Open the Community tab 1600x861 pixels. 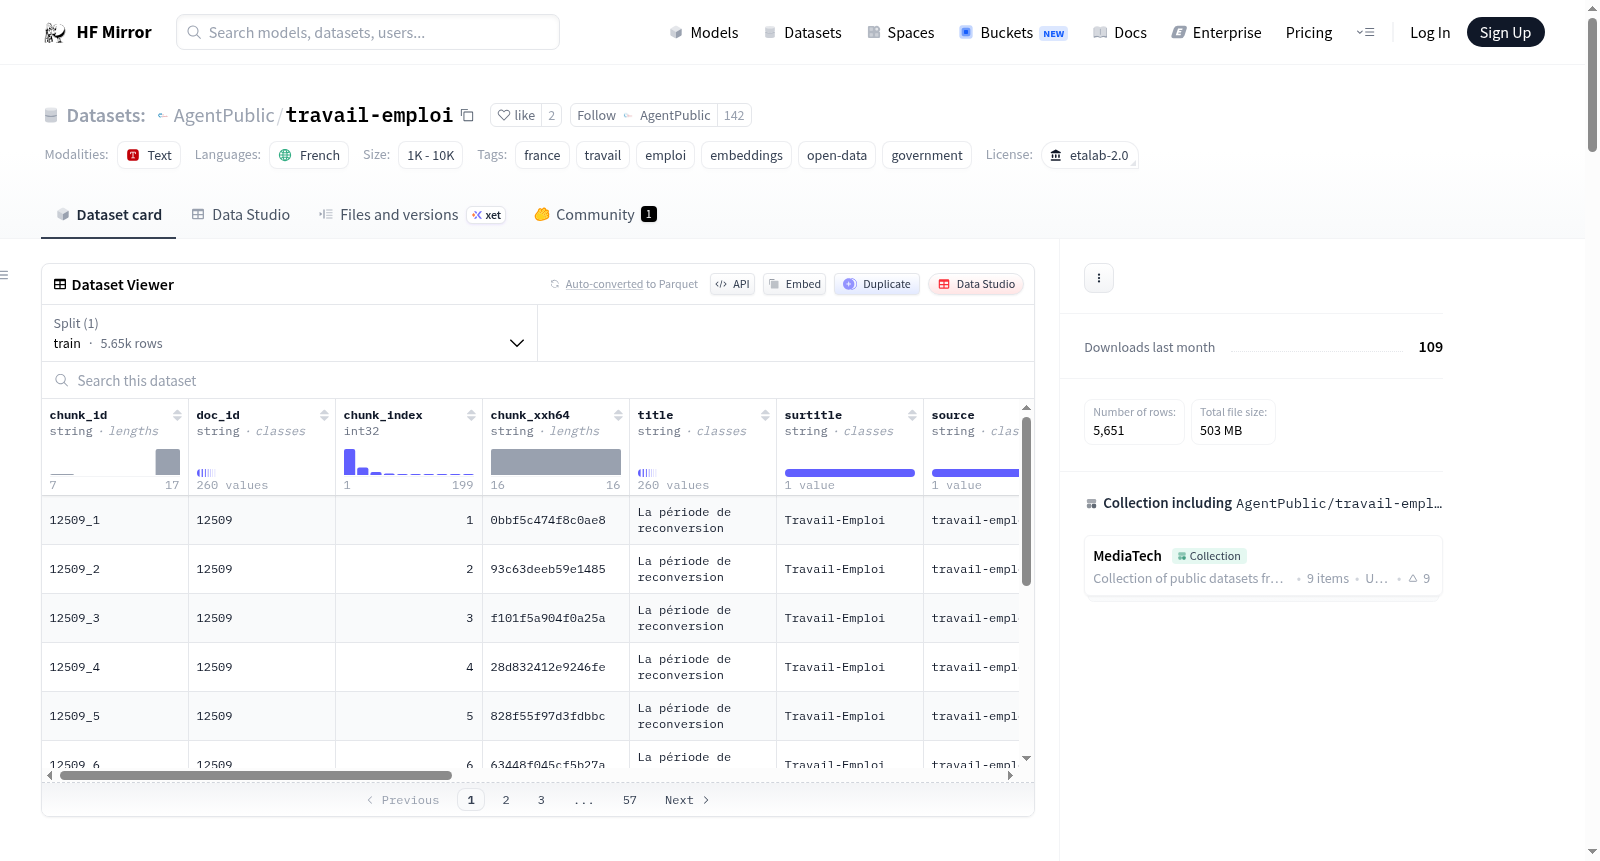click(x=595, y=215)
